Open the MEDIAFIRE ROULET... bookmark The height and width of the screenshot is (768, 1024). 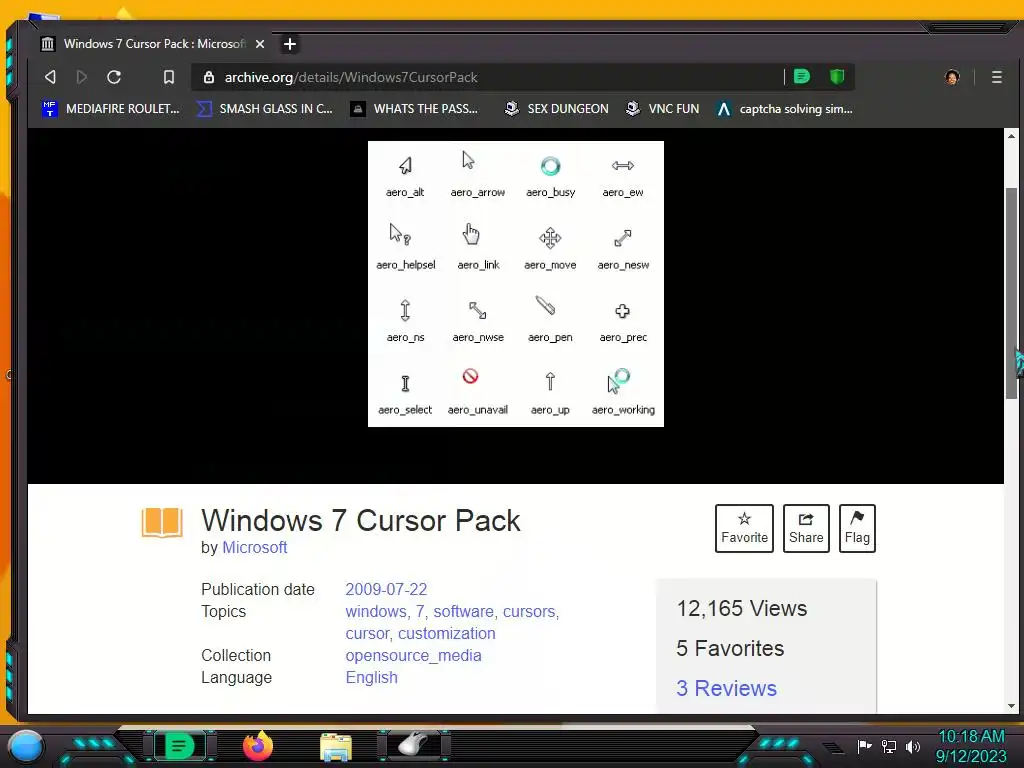click(110, 108)
